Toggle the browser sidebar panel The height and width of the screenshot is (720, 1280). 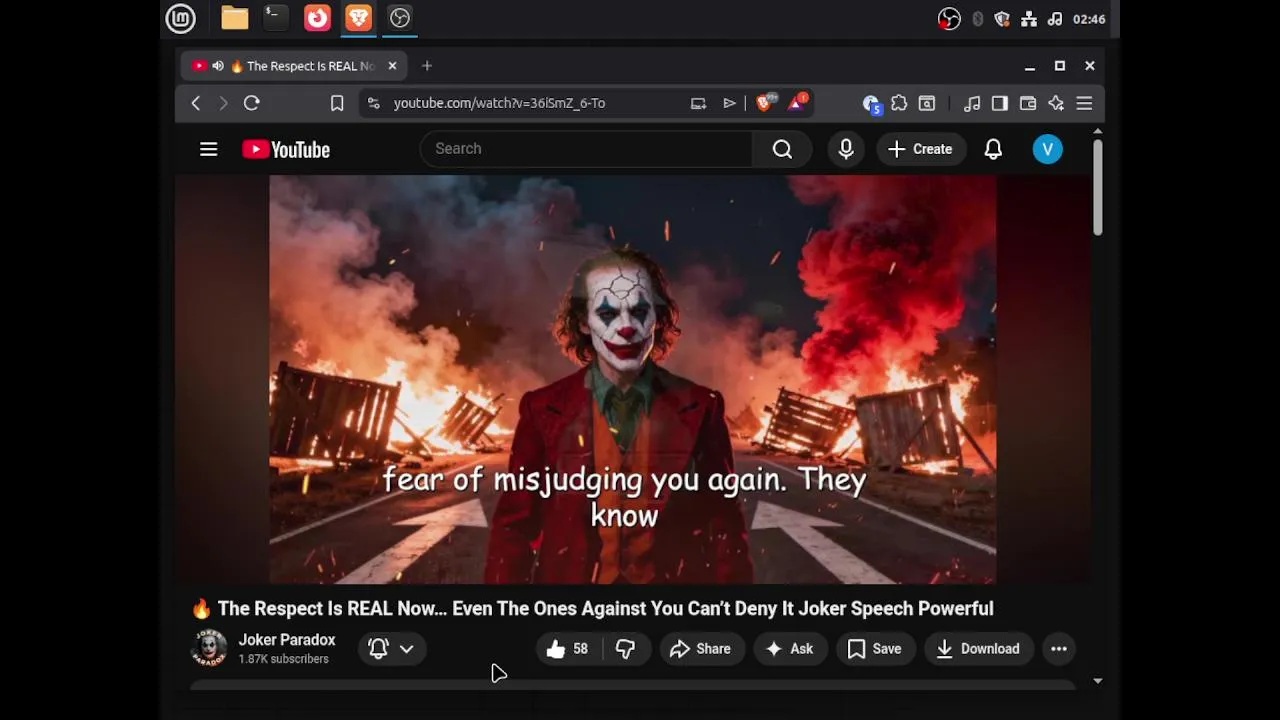click(x=999, y=103)
